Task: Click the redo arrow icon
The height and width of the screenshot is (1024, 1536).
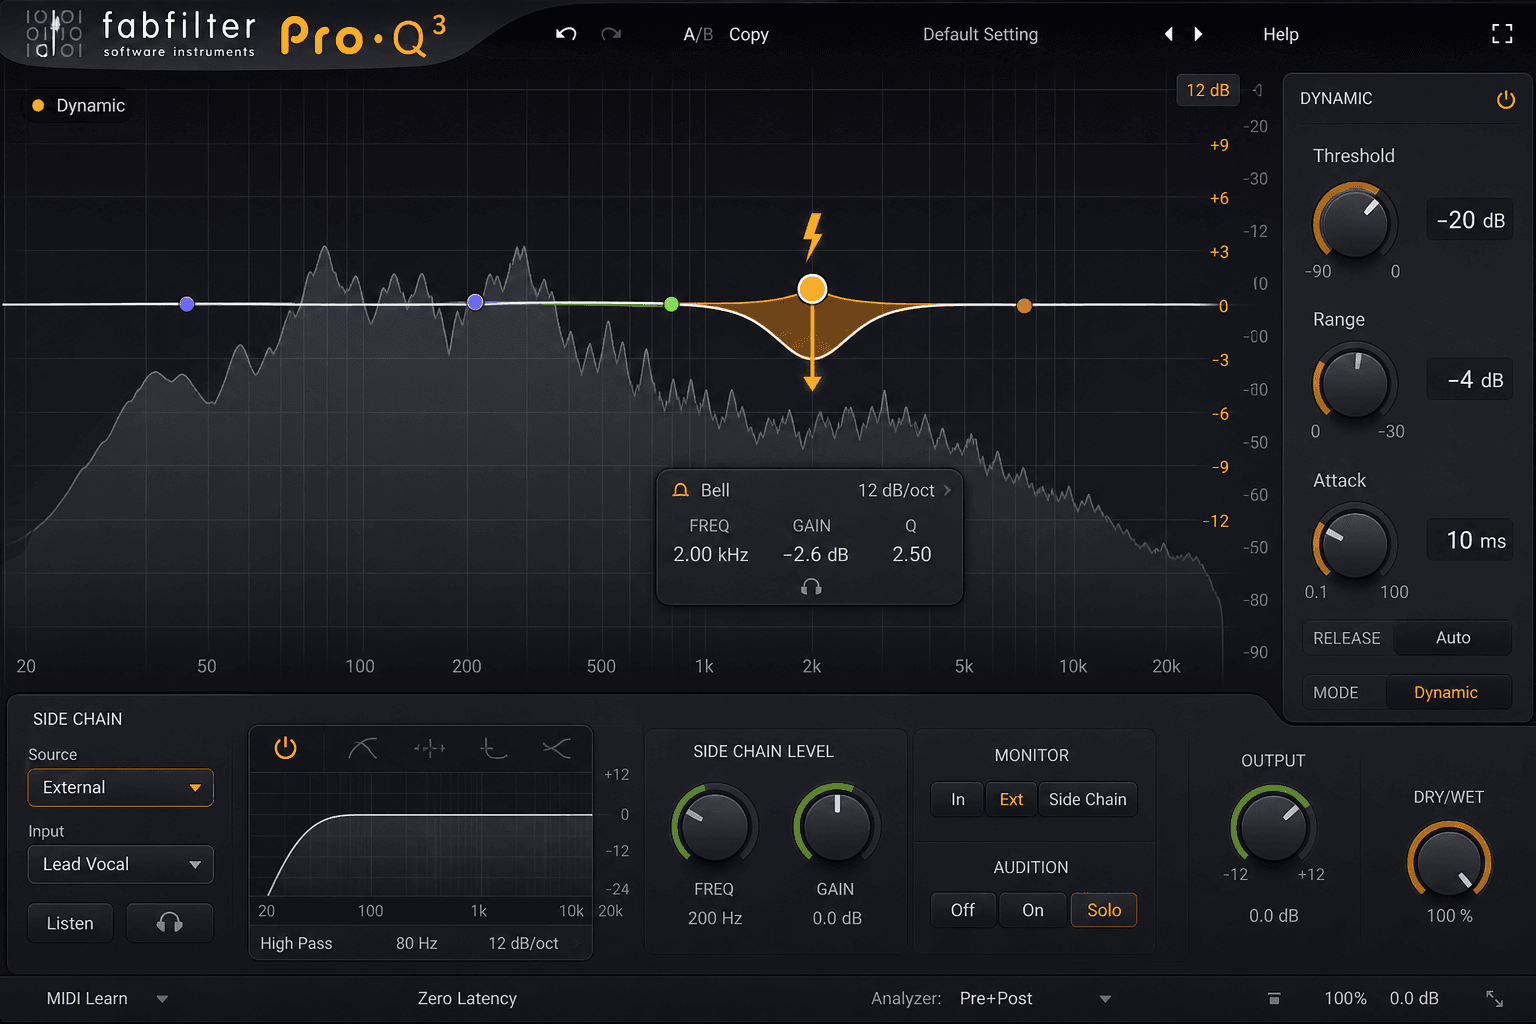Action: 611,34
